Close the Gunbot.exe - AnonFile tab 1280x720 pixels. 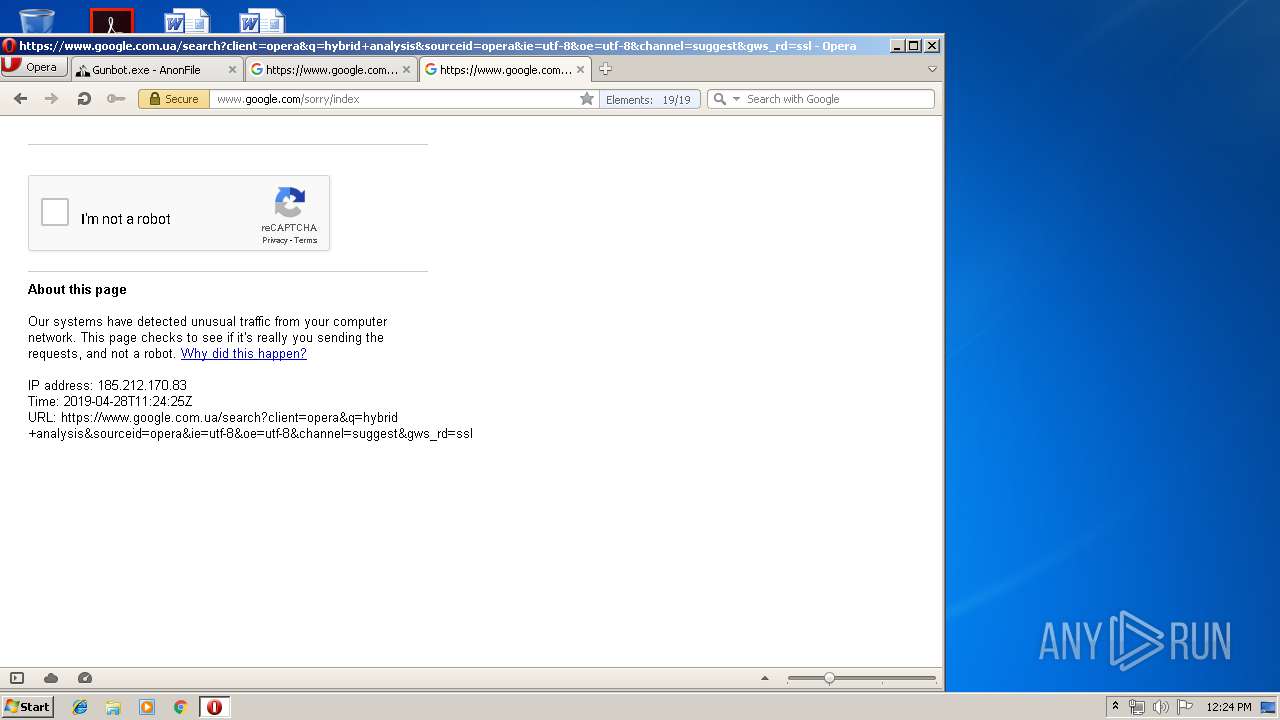[233, 70]
